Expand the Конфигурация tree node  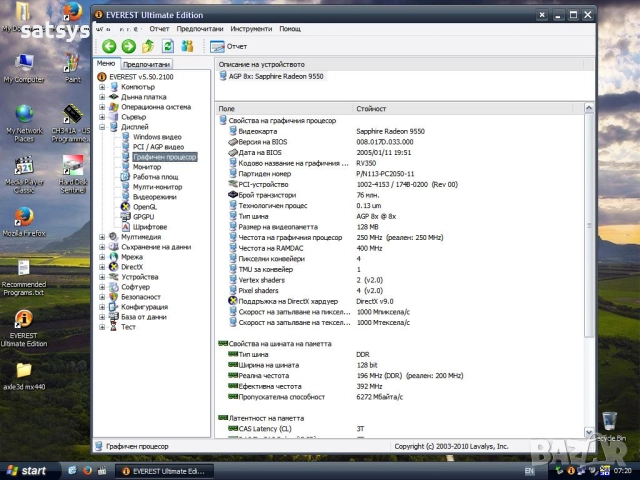pyautogui.click(x=102, y=307)
